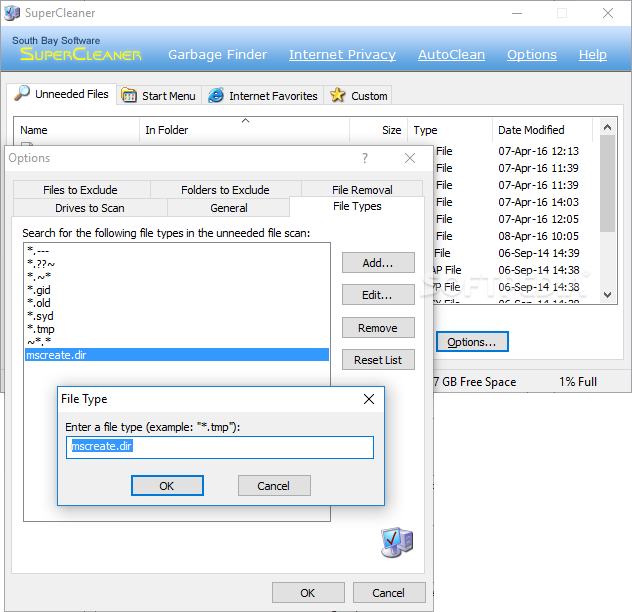Click the star icon on Custom tab
632x612 pixels.
[x=337, y=95]
